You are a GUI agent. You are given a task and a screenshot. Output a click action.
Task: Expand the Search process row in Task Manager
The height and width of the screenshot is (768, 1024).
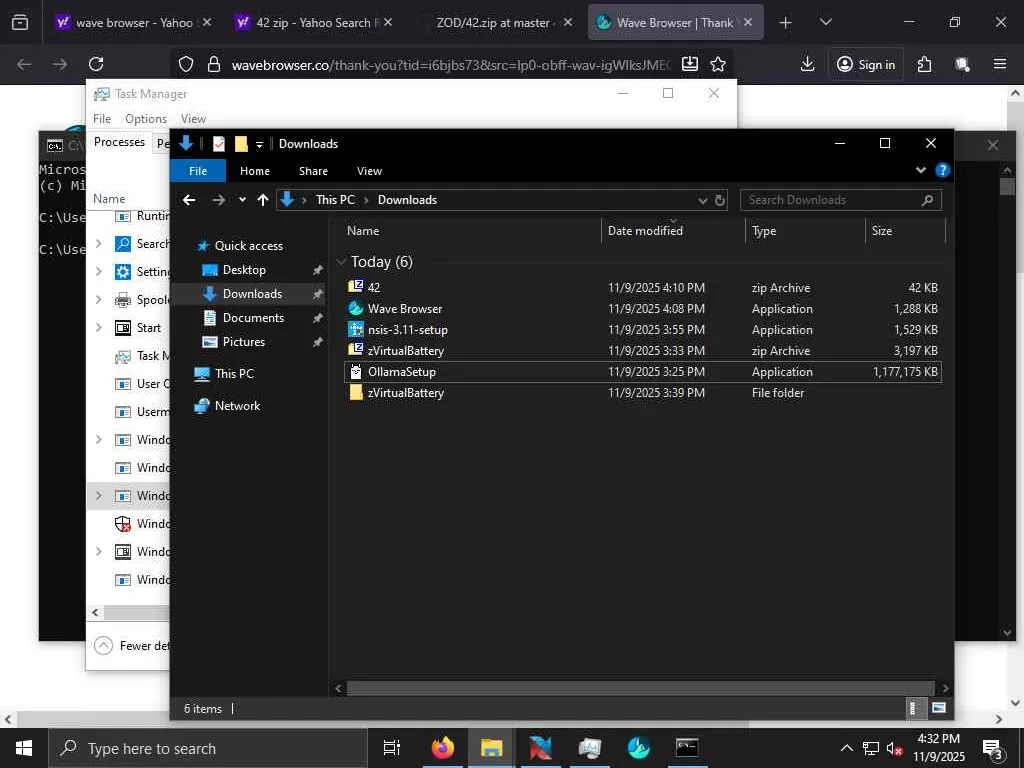pos(99,244)
